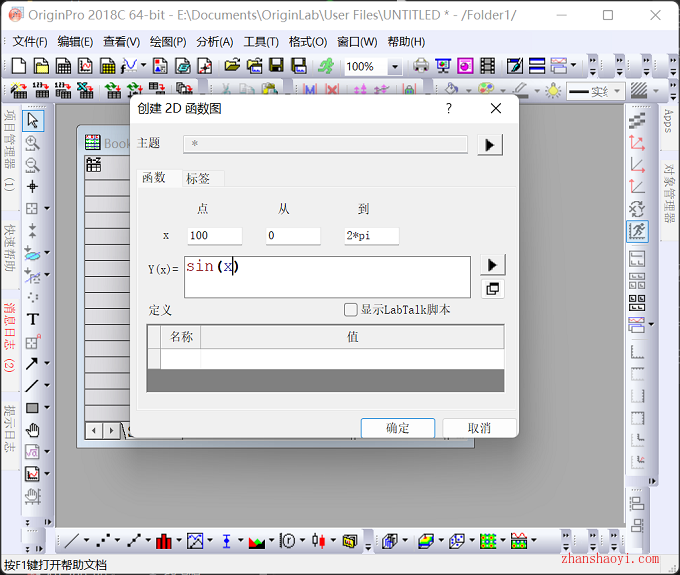Click the Line+Symbol plot icon

pos(134,541)
